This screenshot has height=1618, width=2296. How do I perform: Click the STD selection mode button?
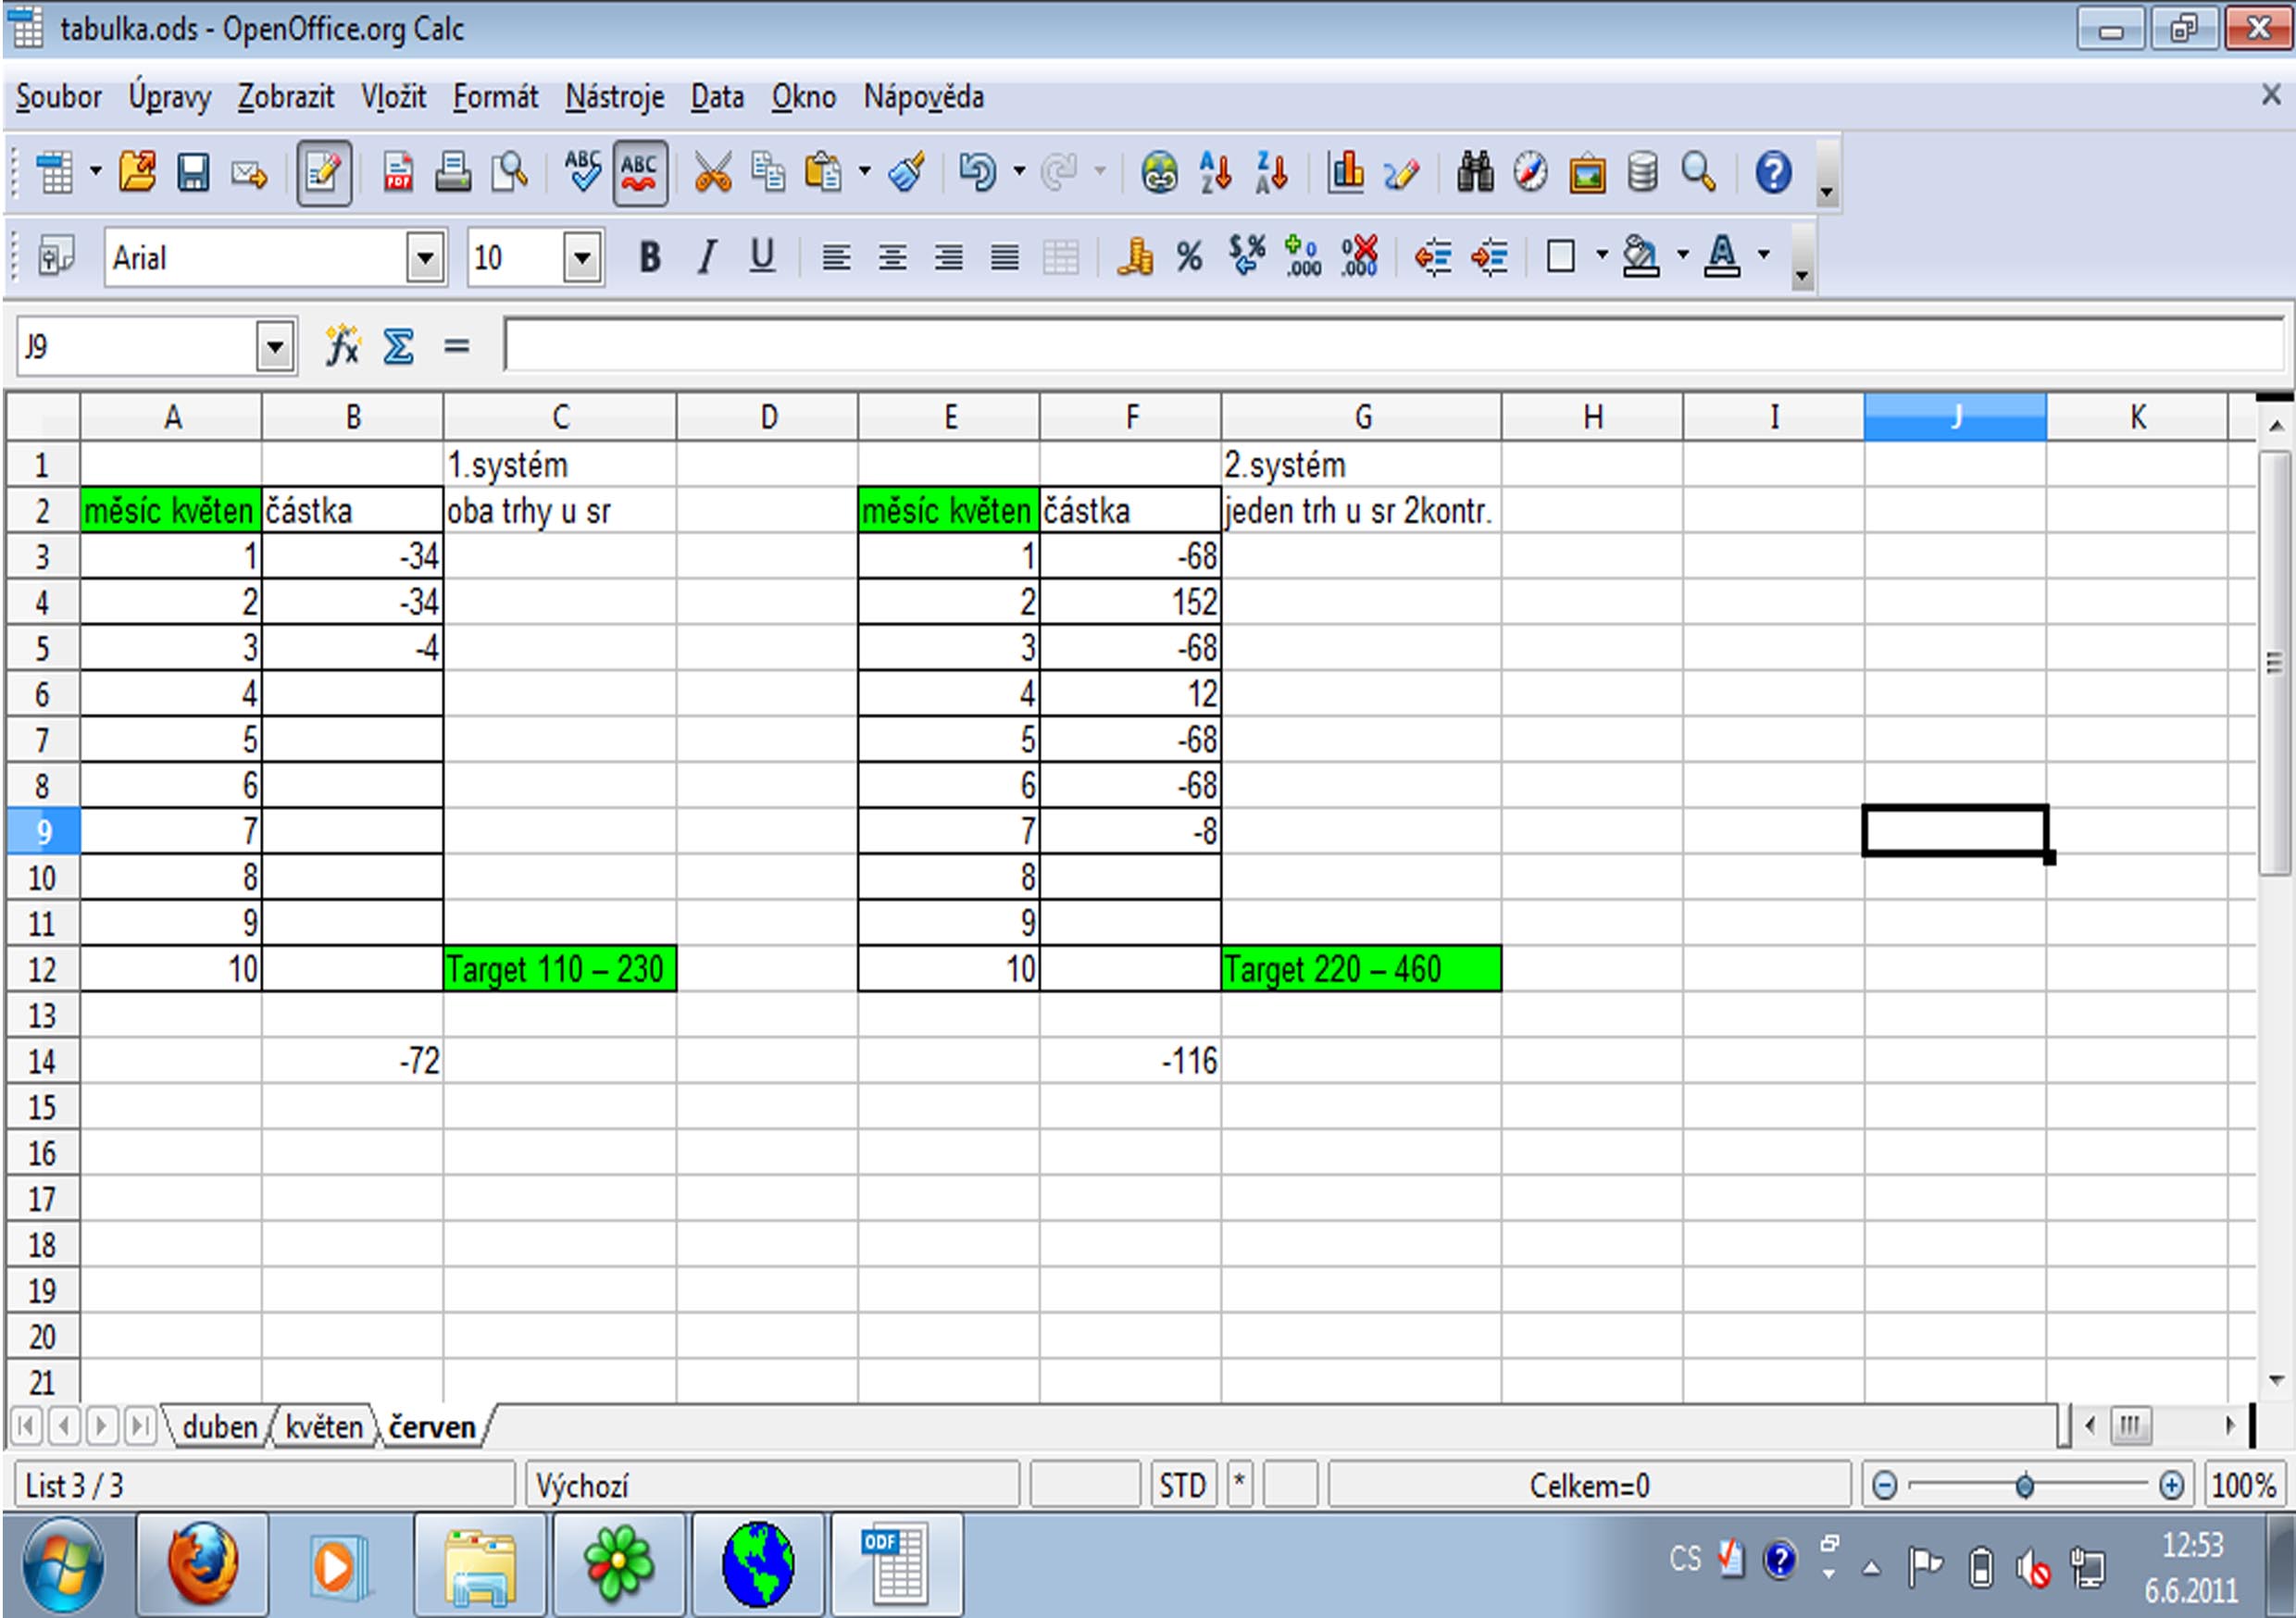pyautogui.click(x=1182, y=1486)
